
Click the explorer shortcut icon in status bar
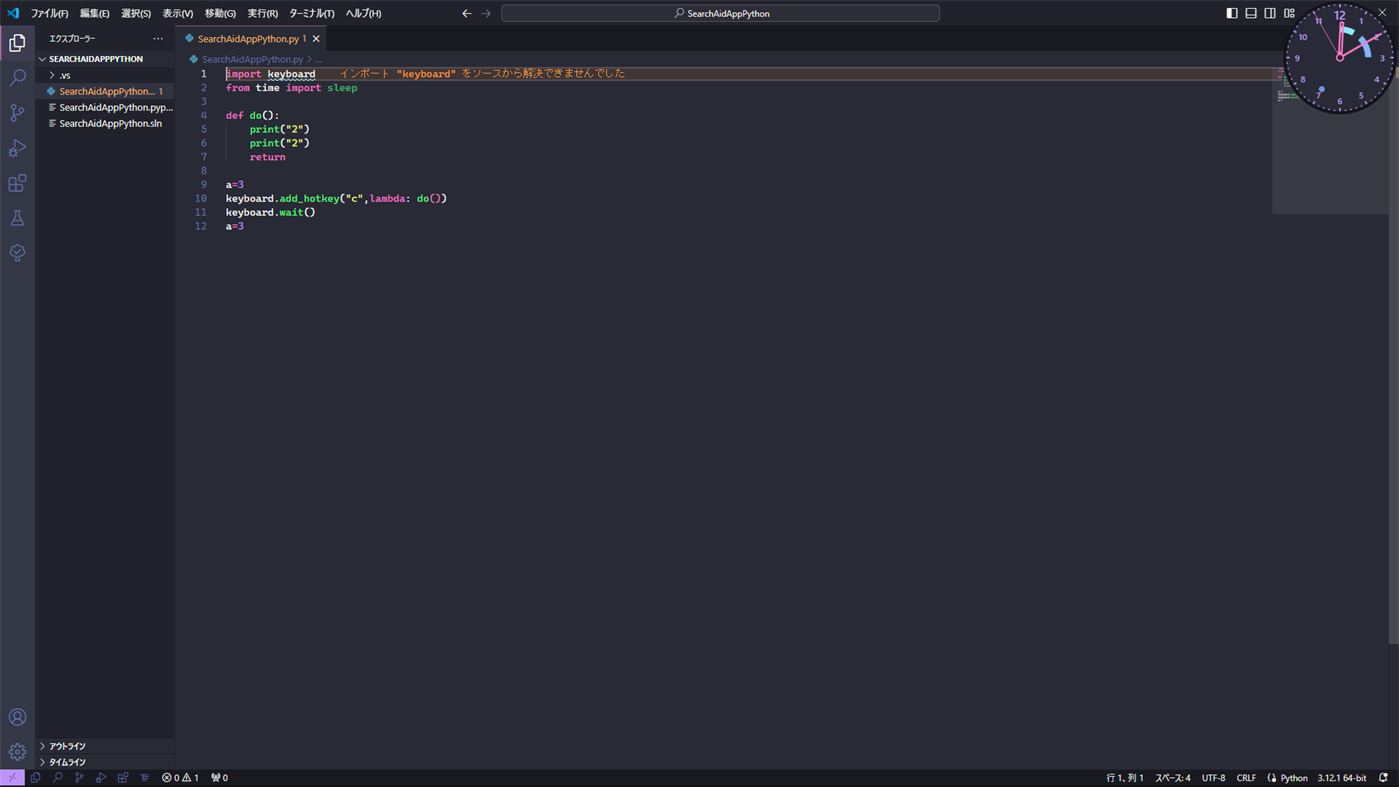click(36, 778)
